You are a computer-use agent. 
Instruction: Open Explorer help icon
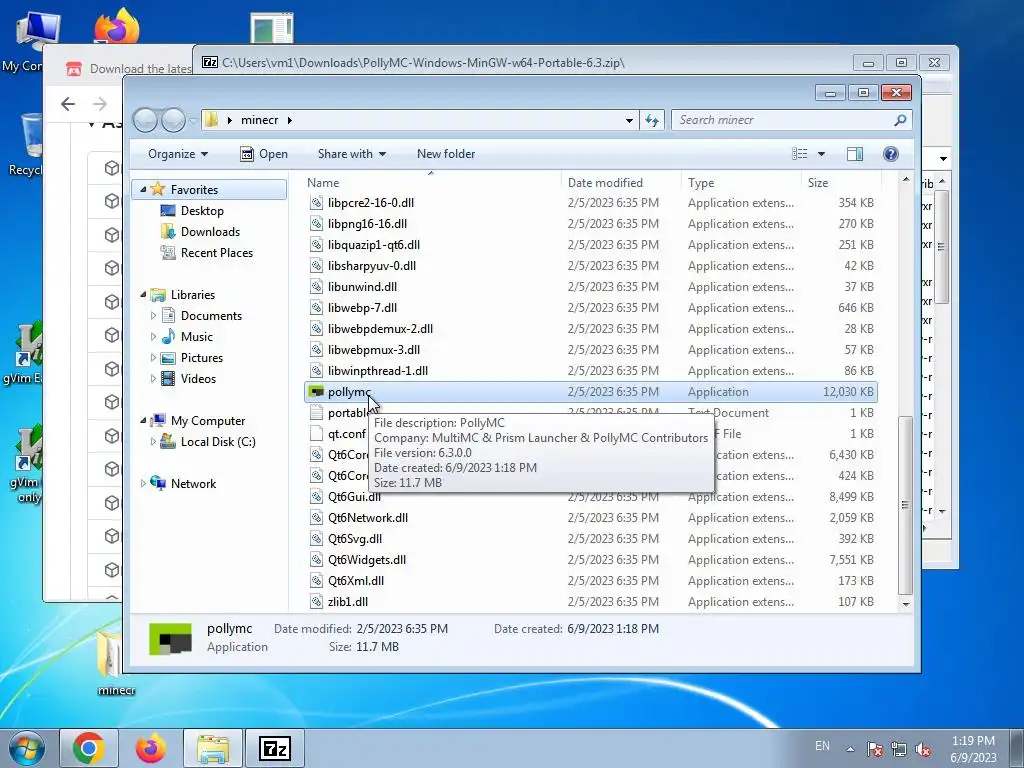890,154
